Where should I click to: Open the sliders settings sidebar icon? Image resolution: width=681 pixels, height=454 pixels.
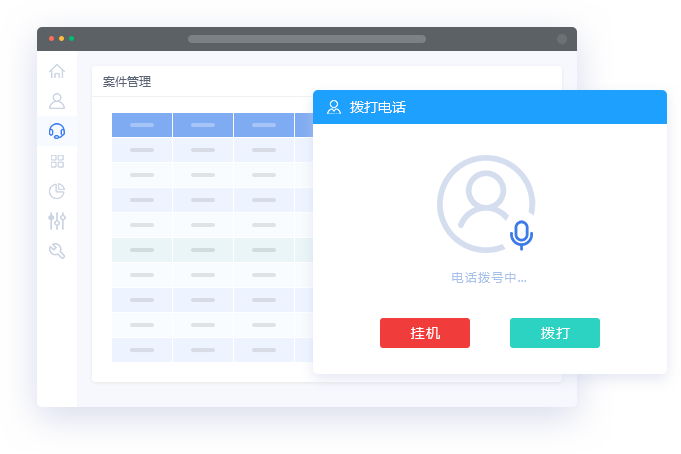[57, 221]
